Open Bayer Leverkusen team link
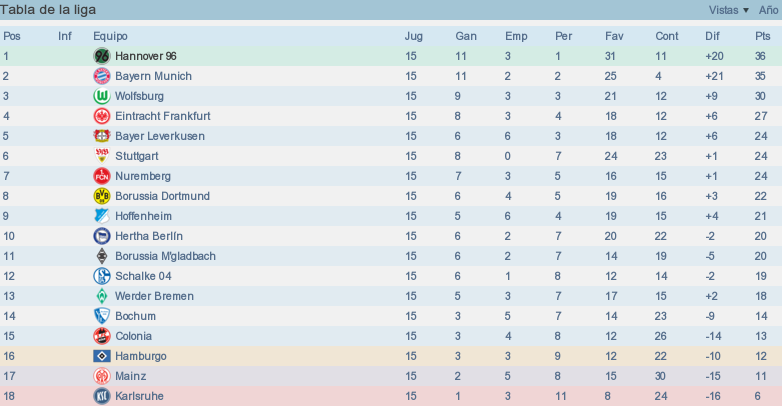782x406 pixels. (x=160, y=136)
